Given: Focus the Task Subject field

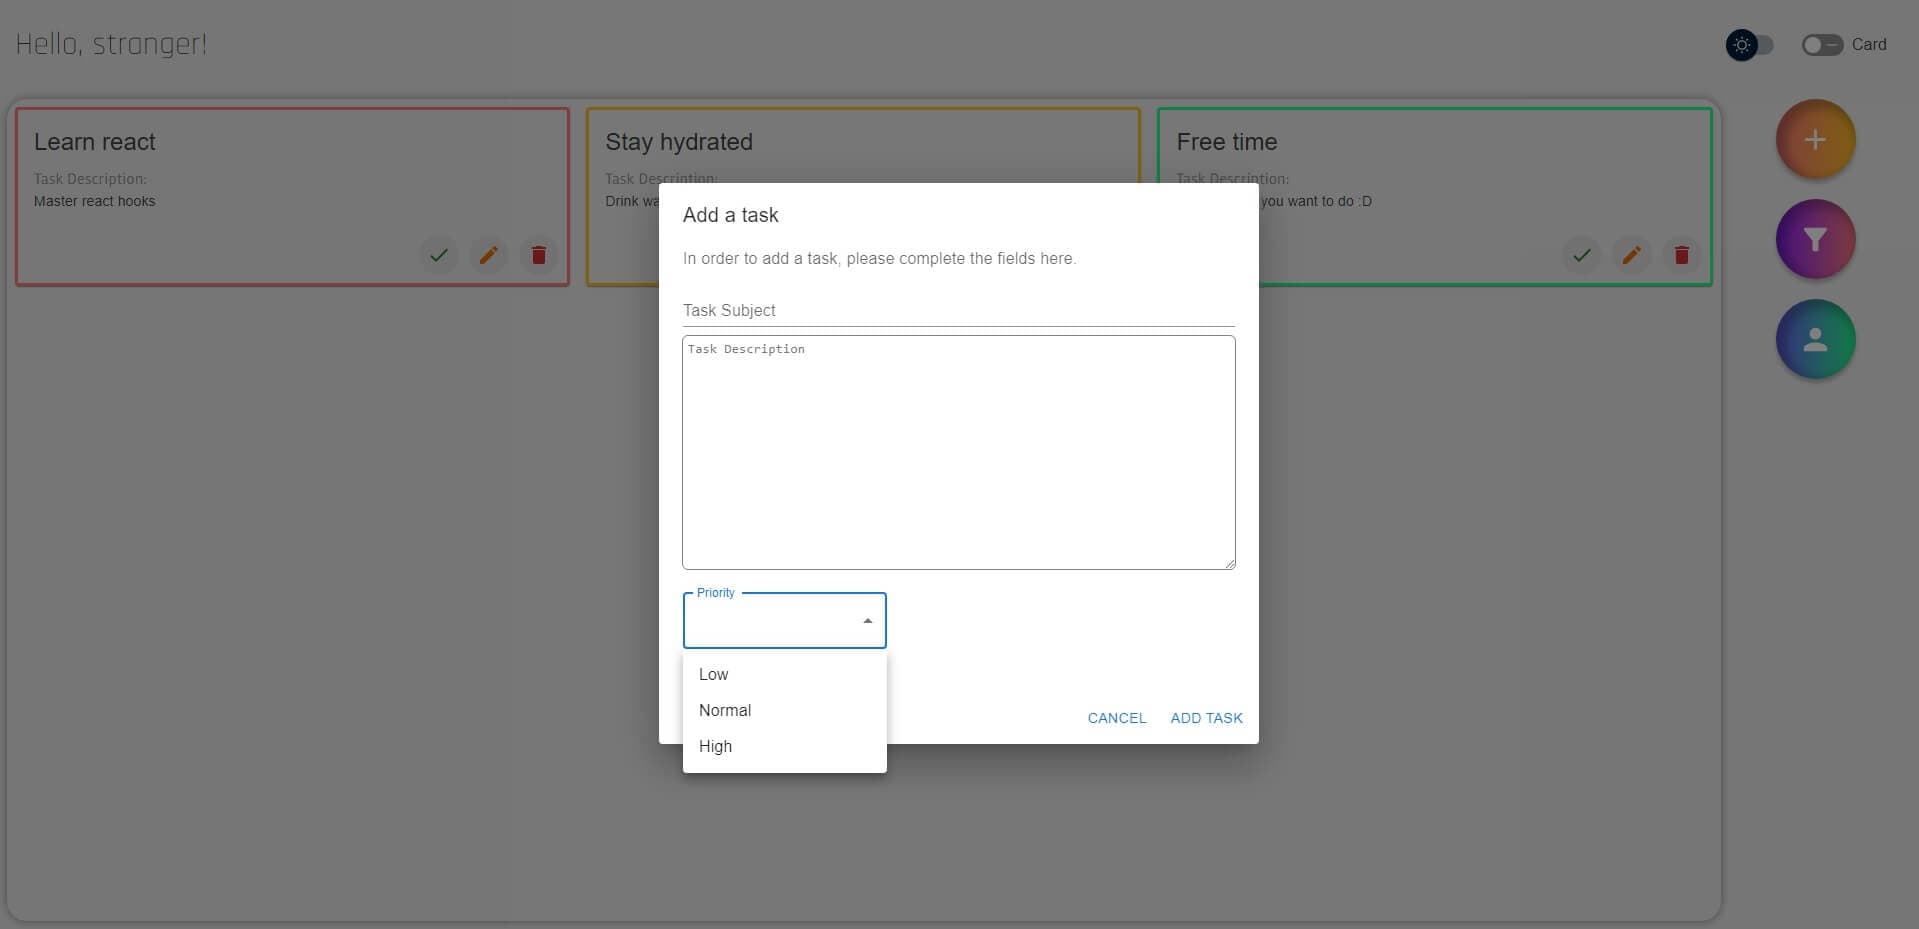Looking at the screenshot, I should point(958,310).
